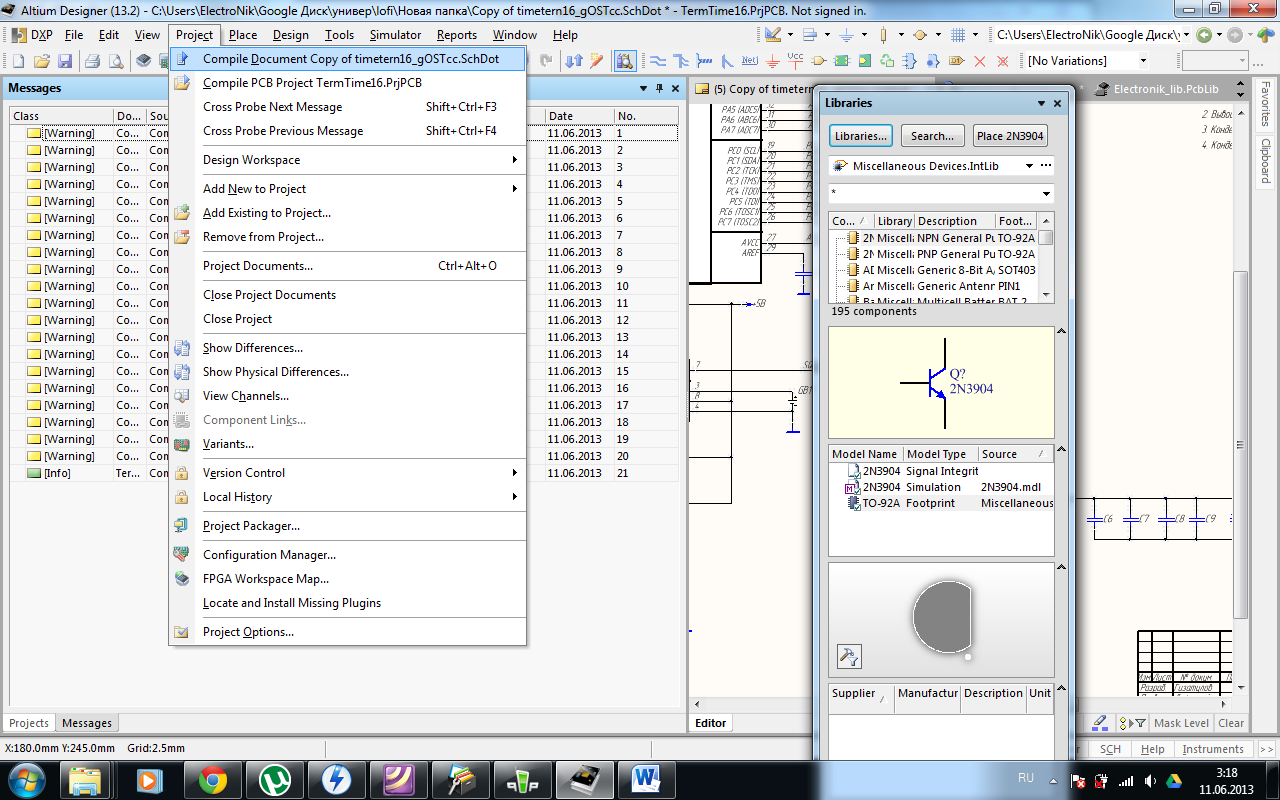Click the Clear button in status area
The image size is (1280, 800).
pyautogui.click(x=1231, y=723)
